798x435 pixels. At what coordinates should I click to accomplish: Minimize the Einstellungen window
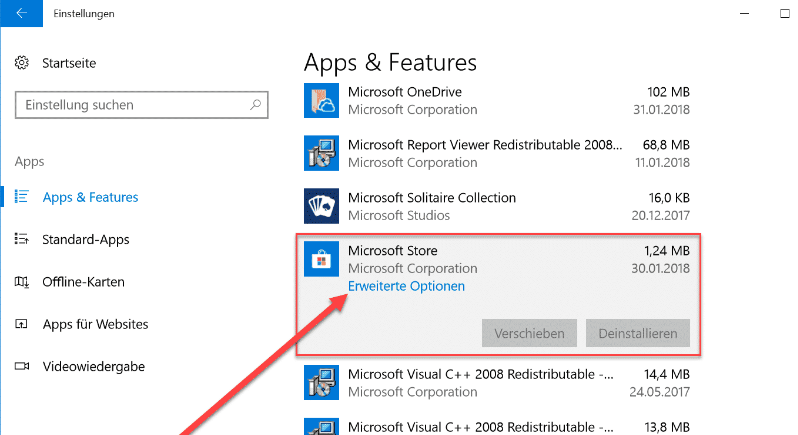(x=745, y=13)
